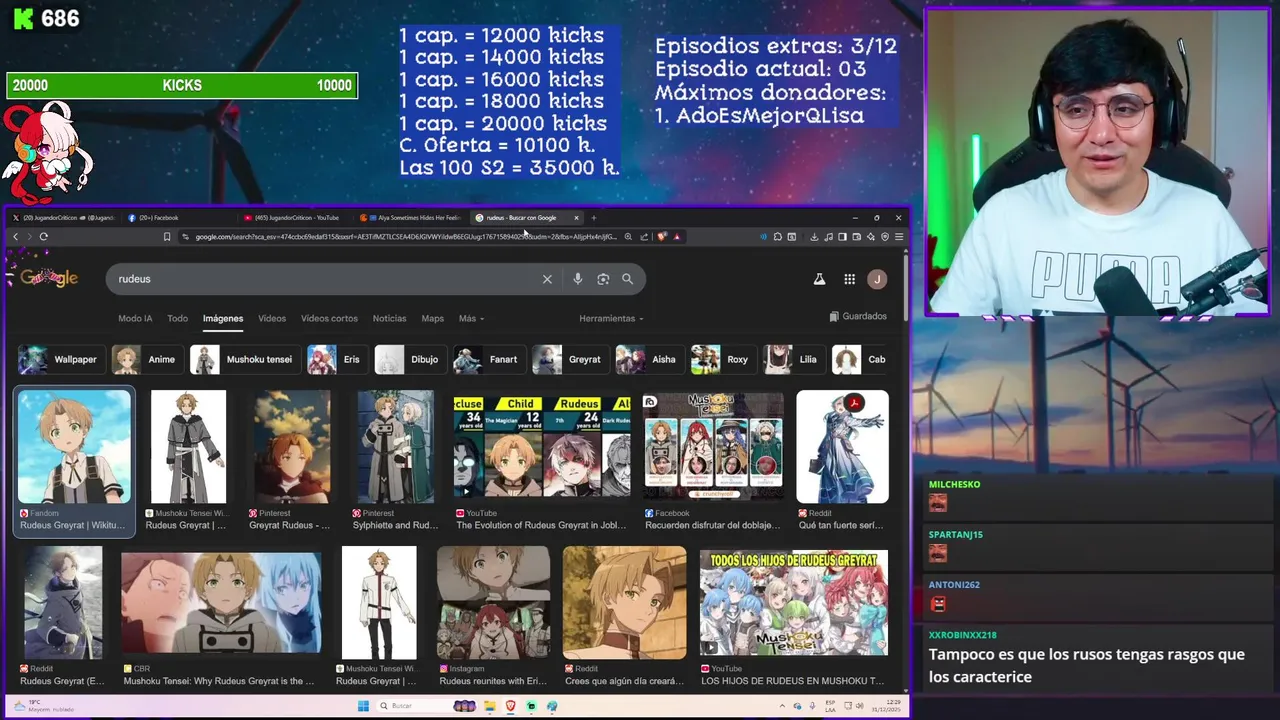Filter images by Roxy chip

pos(722,359)
